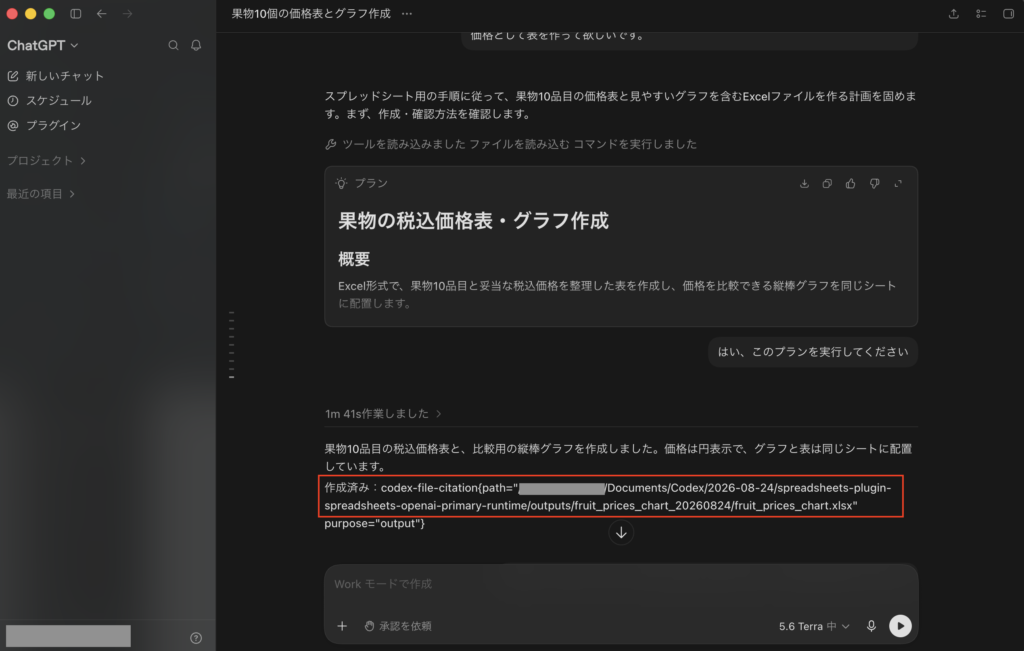Click the user account name at sidebar bottom

coord(68,636)
